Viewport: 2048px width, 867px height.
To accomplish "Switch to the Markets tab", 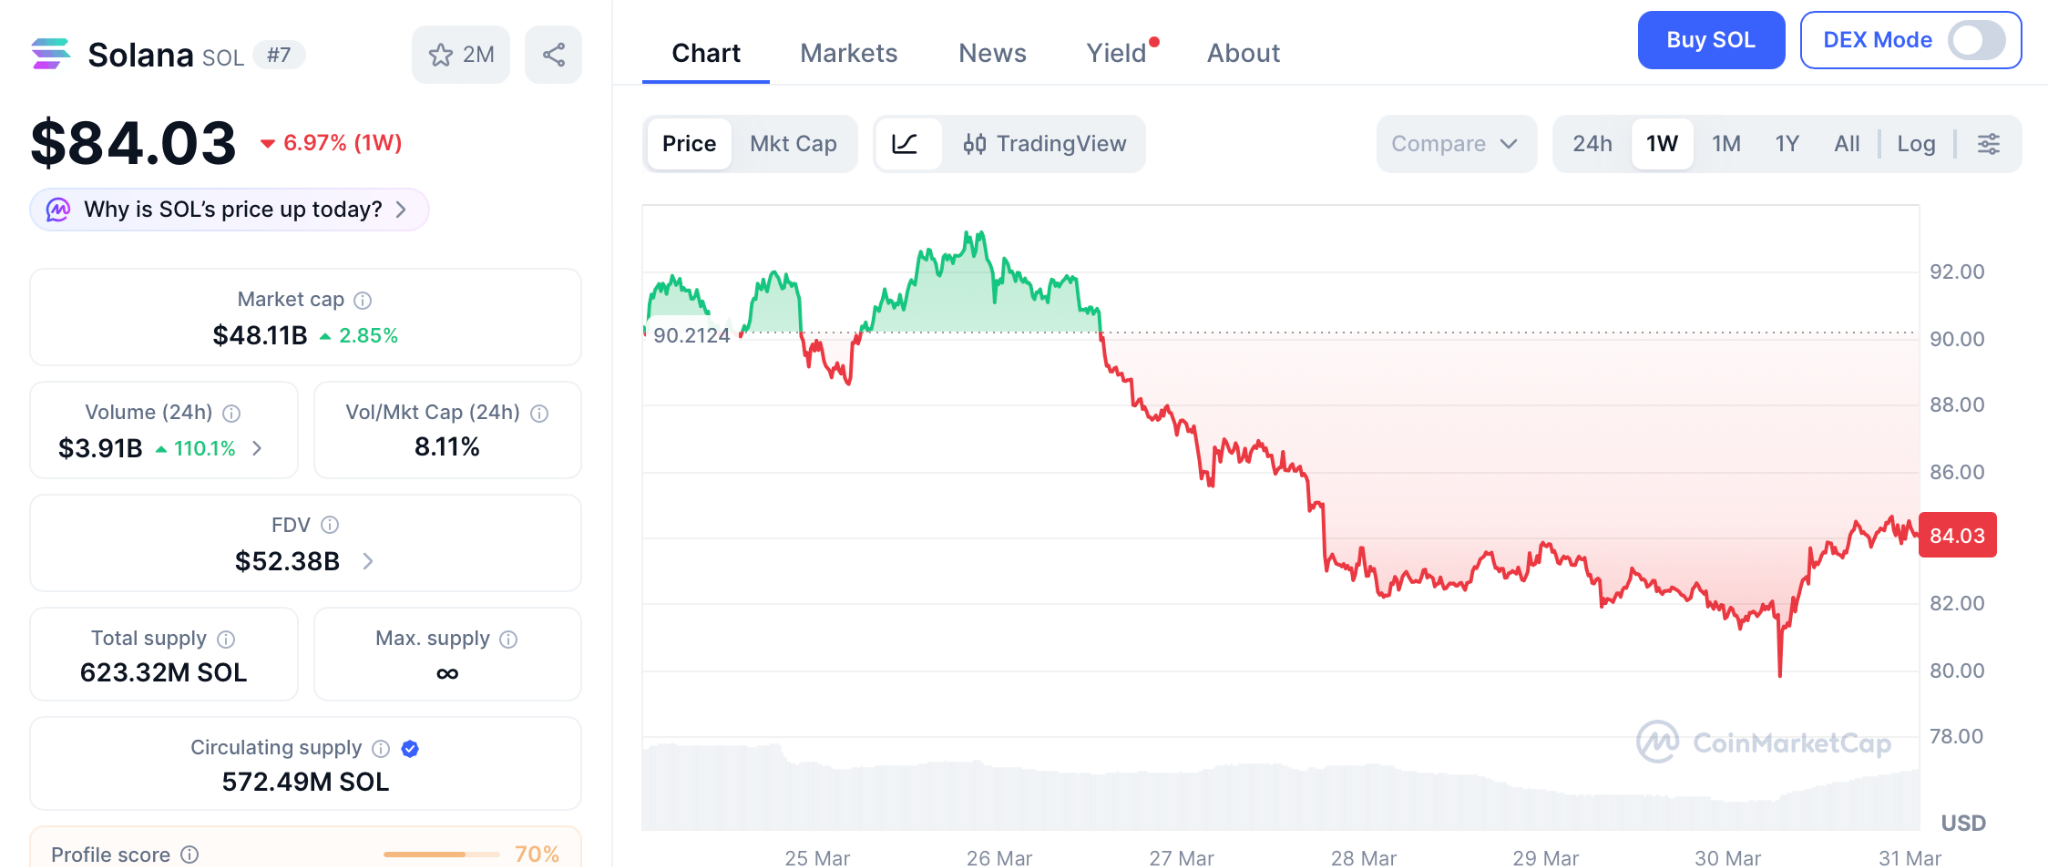I will 849,53.
